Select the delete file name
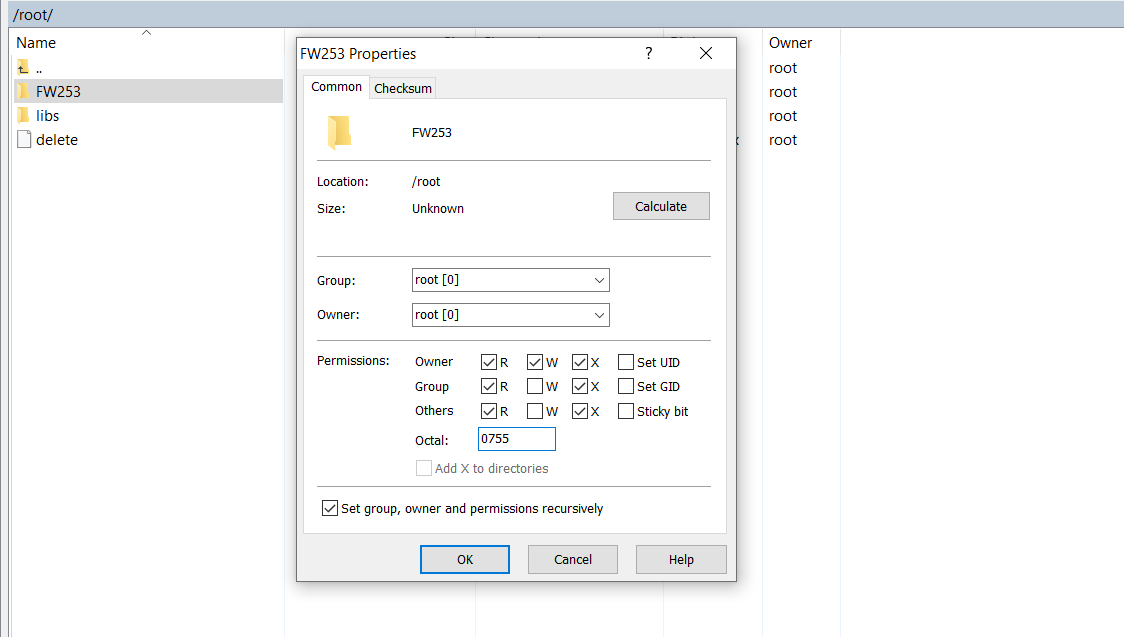This screenshot has width=1124, height=637. coord(57,140)
